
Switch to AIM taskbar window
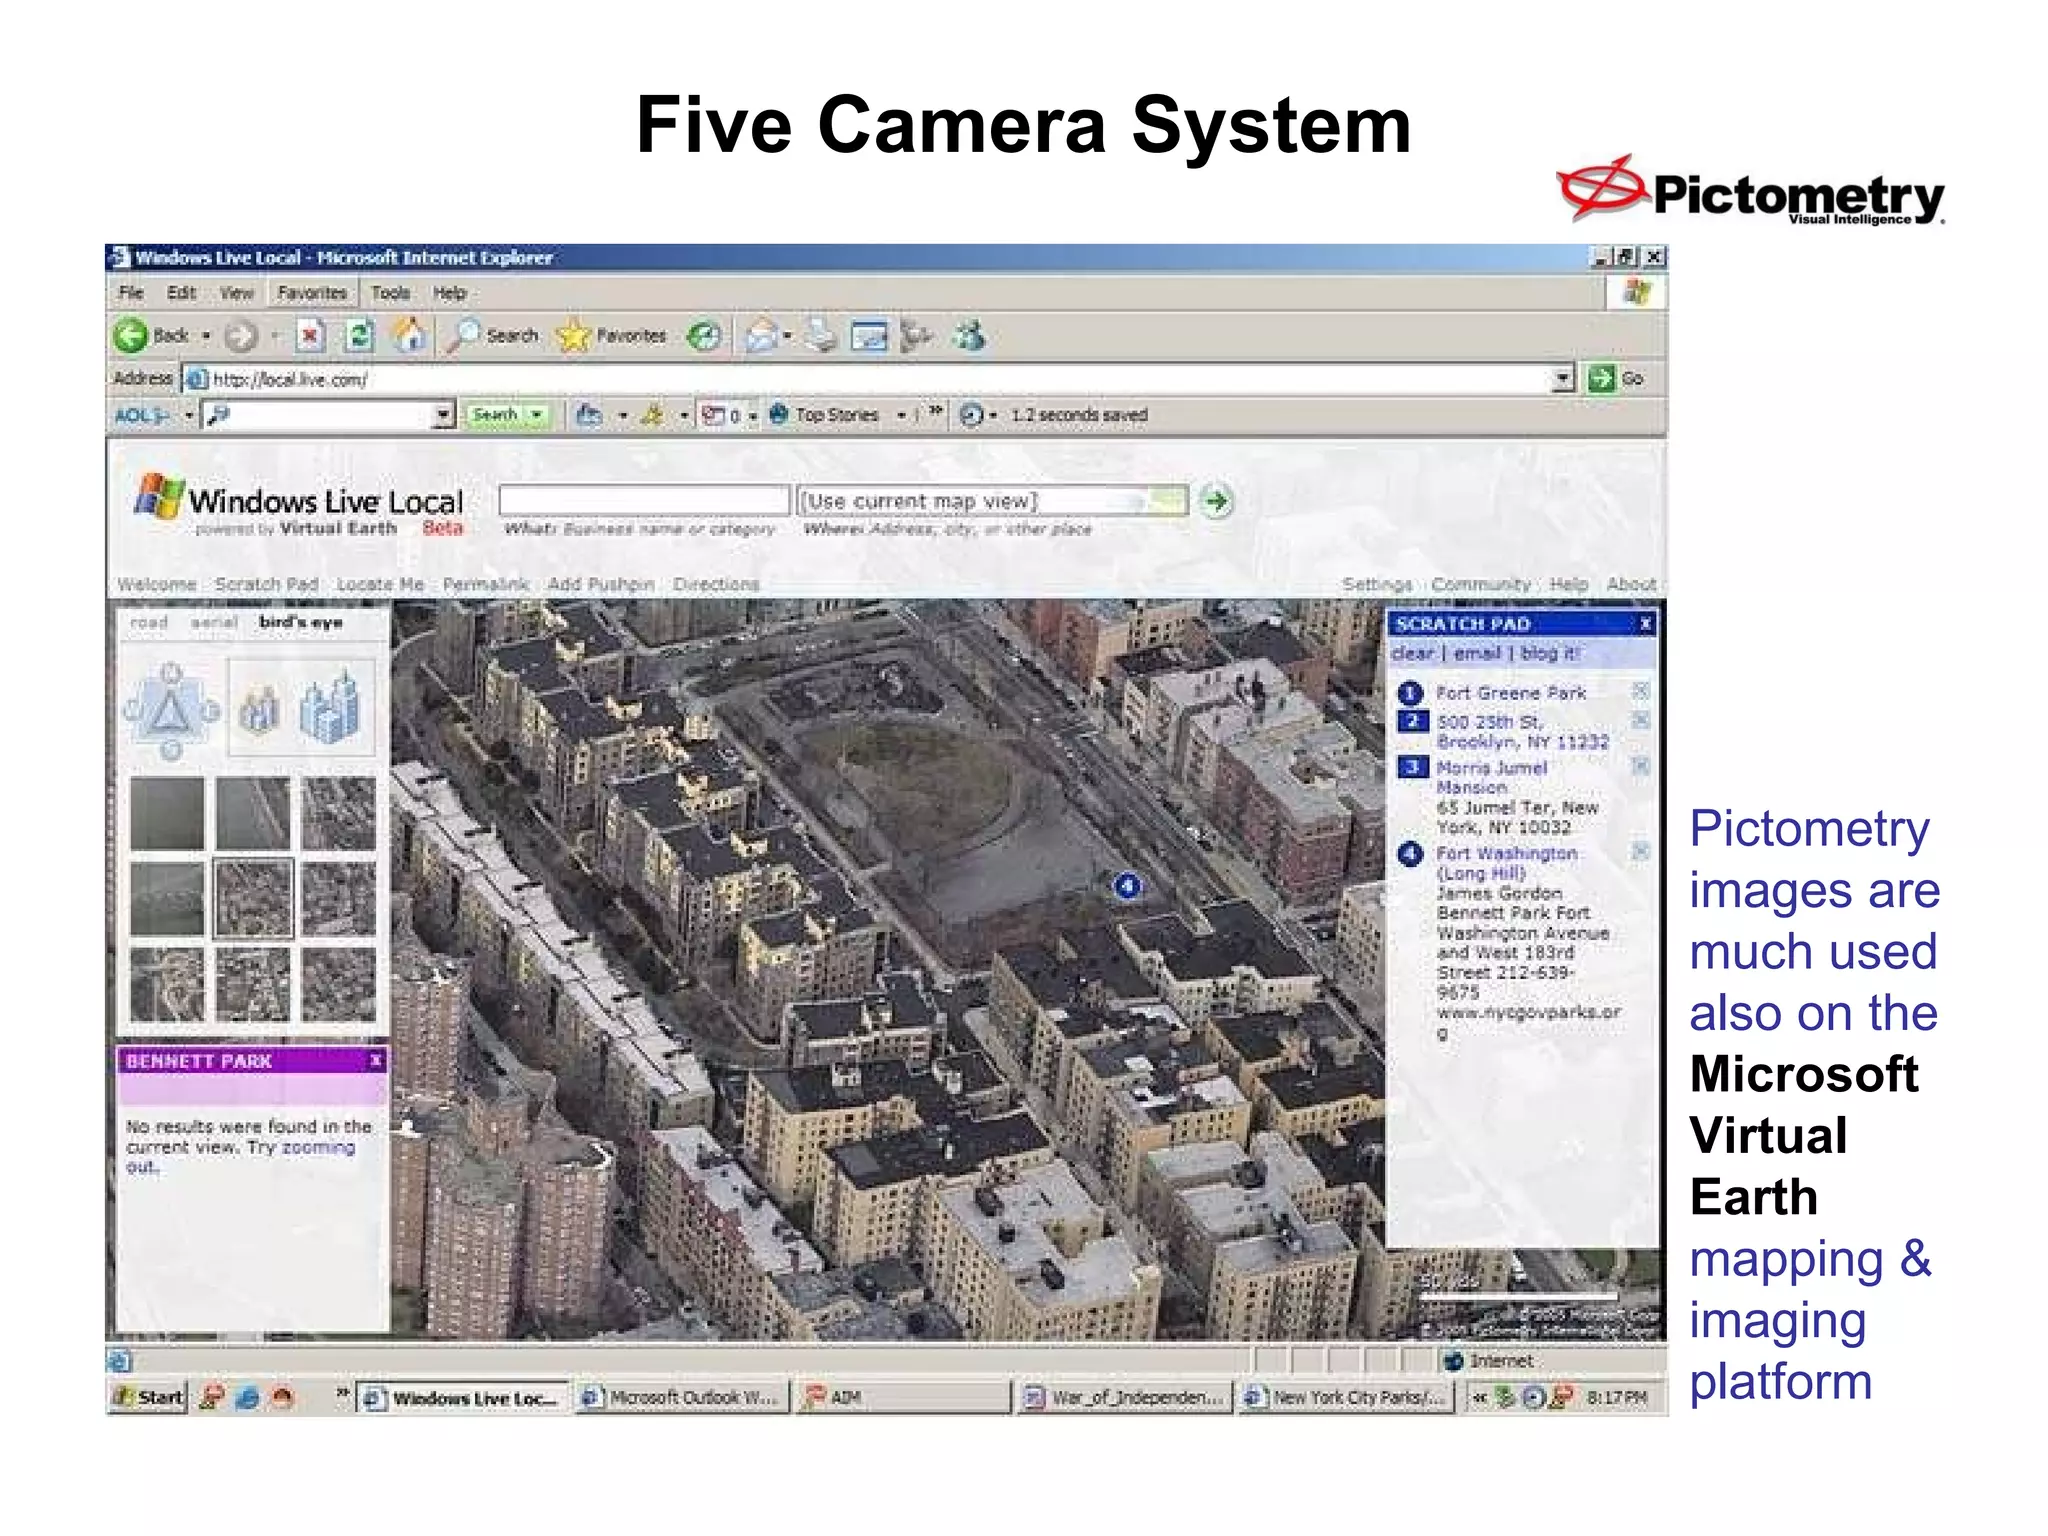pyautogui.click(x=903, y=1397)
